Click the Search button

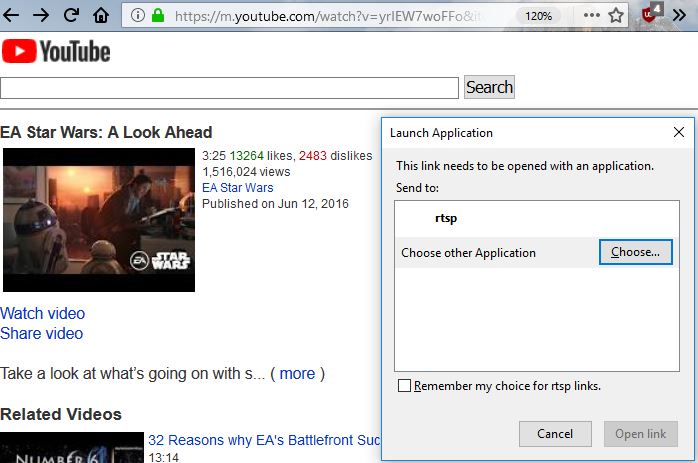[x=489, y=87]
